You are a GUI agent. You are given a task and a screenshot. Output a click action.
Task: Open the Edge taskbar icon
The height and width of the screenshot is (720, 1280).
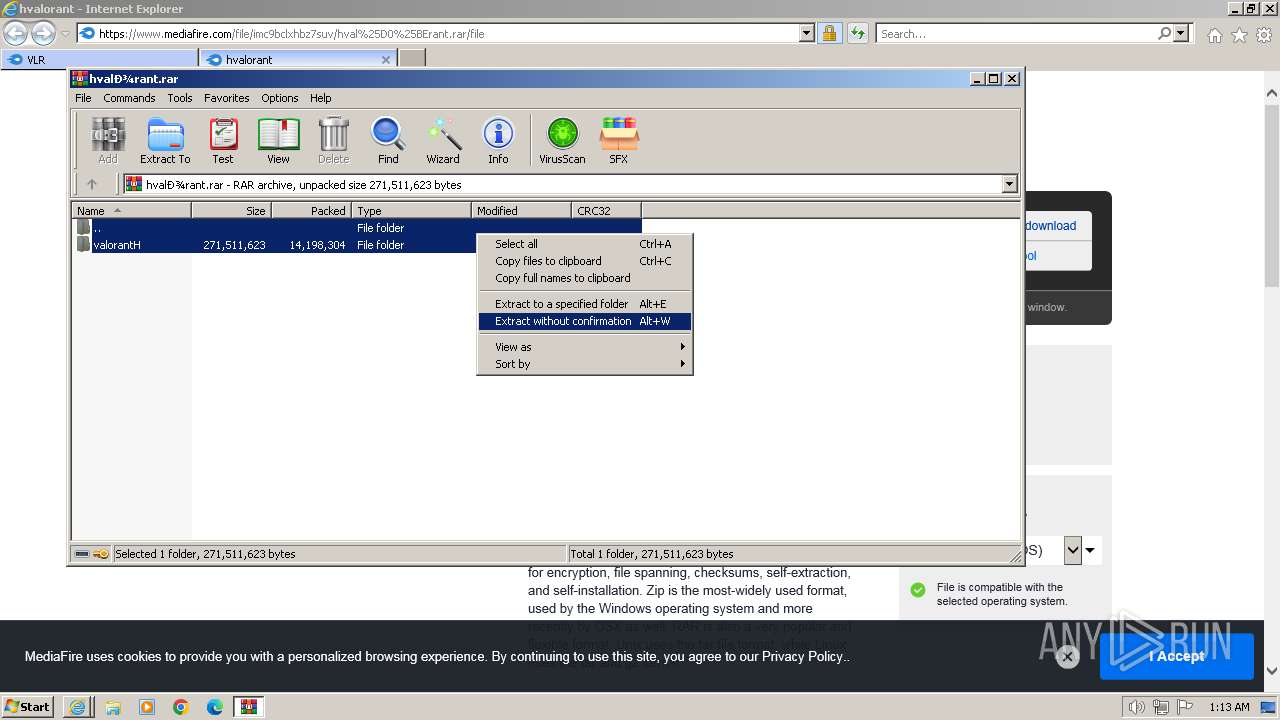click(x=215, y=707)
